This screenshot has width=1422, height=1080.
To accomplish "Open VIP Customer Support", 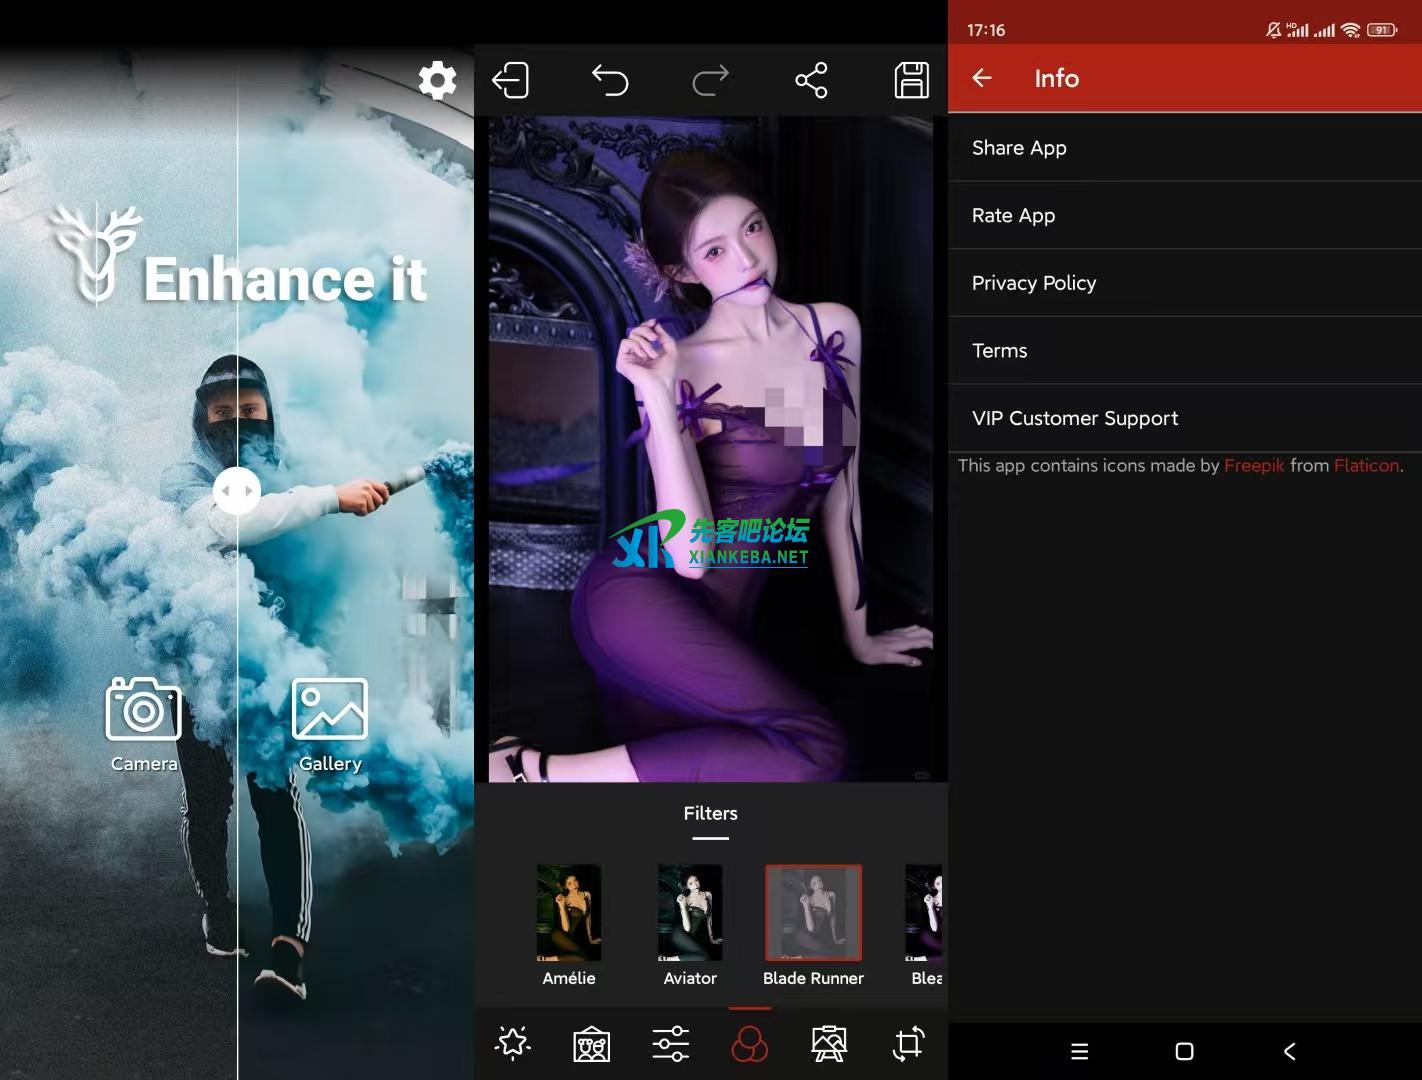I will (x=1075, y=418).
